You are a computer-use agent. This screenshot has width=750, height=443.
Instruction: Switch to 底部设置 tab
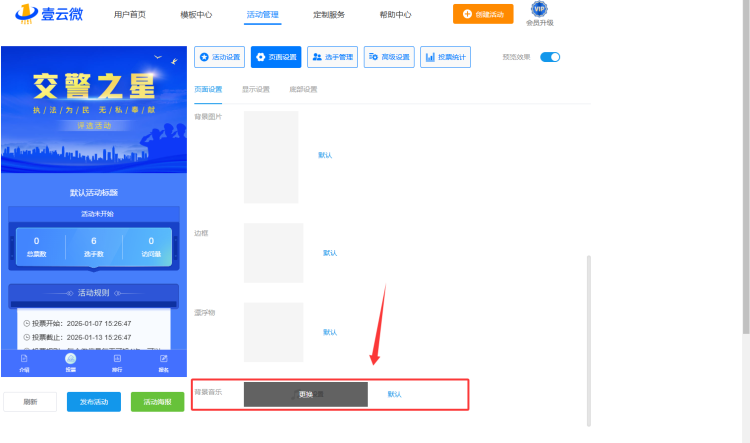pos(303,89)
